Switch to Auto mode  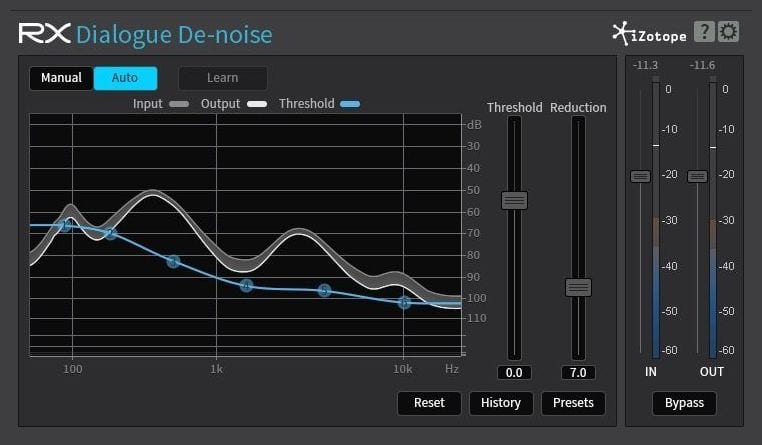click(125, 78)
